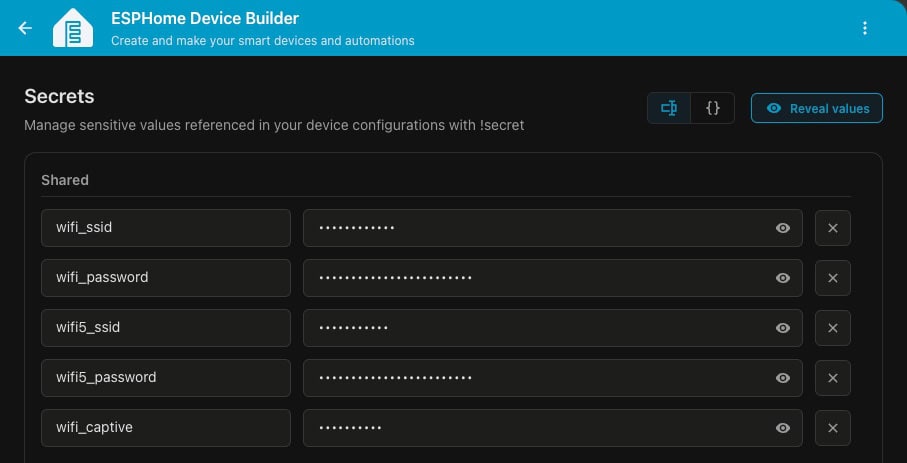
Task: Edit the wifi_ssid key name field
Action: (166, 228)
